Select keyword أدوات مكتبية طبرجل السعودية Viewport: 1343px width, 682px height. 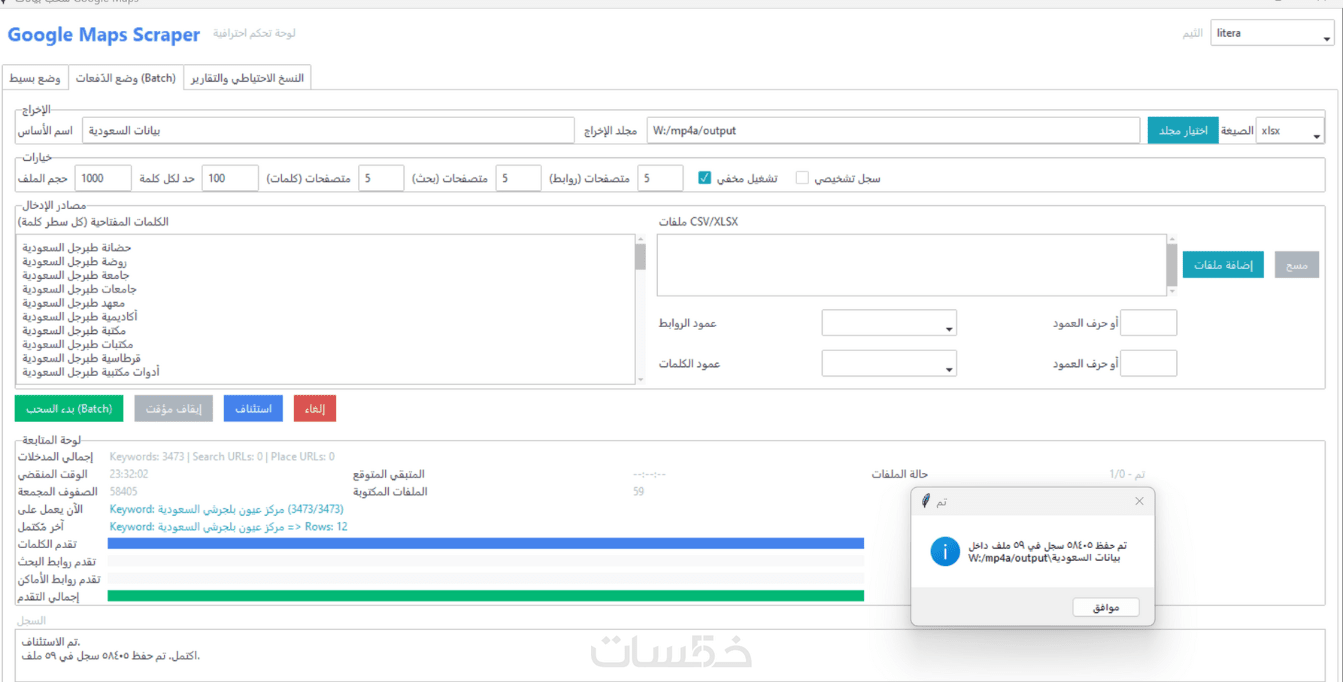point(91,372)
